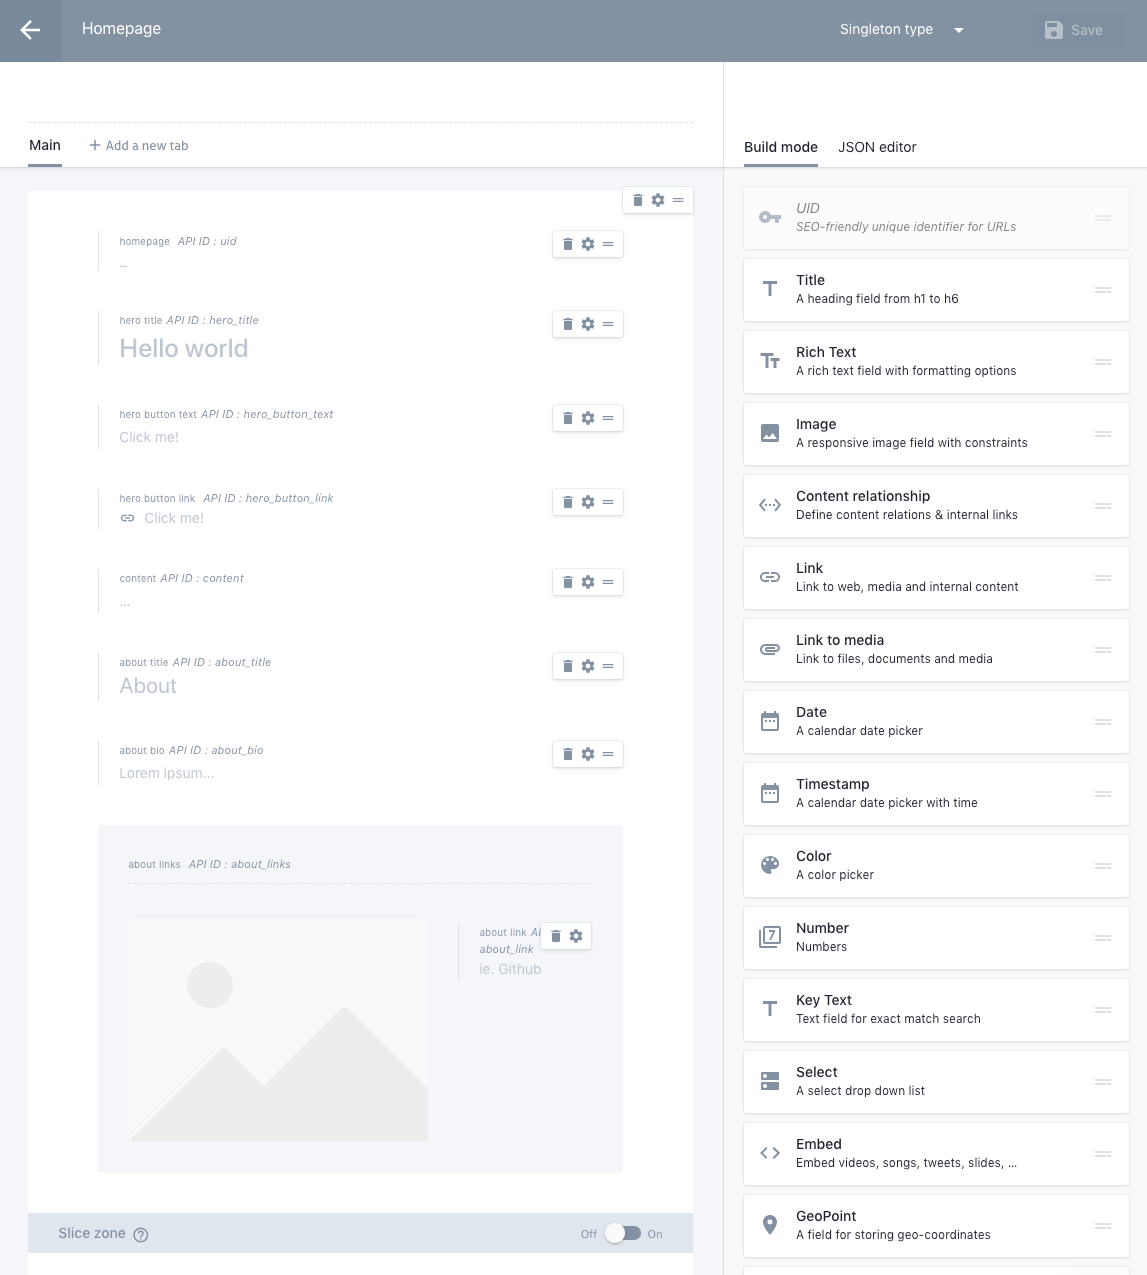Click the Hello world placeholder title
The height and width of the screenshot is (1275, 1147).
tap(184, 349)
